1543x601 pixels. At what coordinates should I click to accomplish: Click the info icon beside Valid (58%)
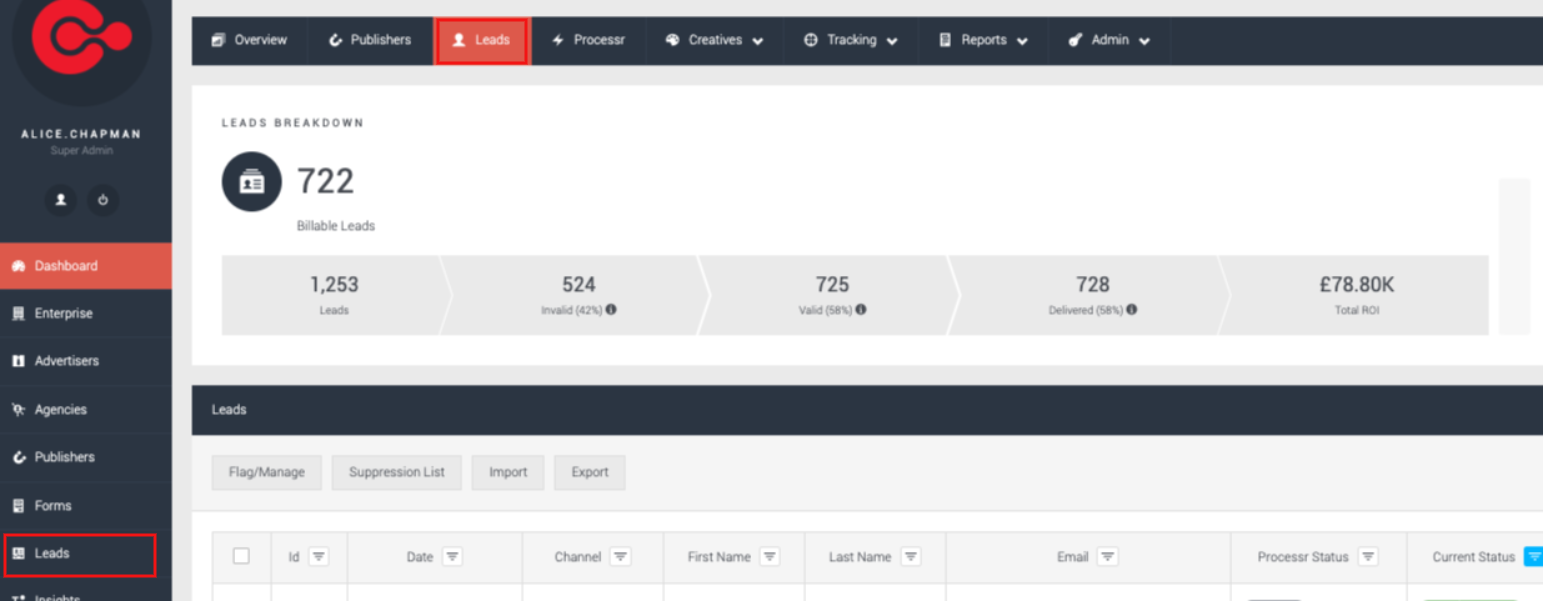pos(861,310)
